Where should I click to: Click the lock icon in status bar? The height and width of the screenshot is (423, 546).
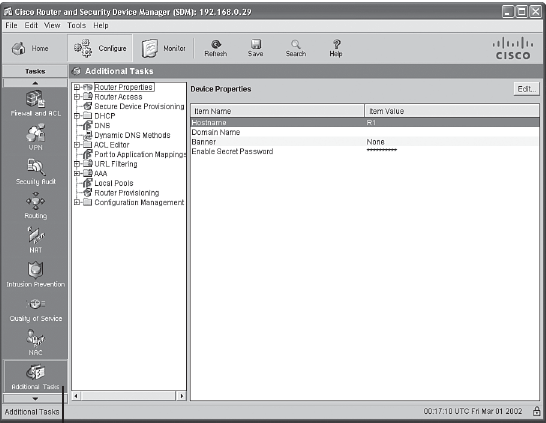[x=537, y=412]
